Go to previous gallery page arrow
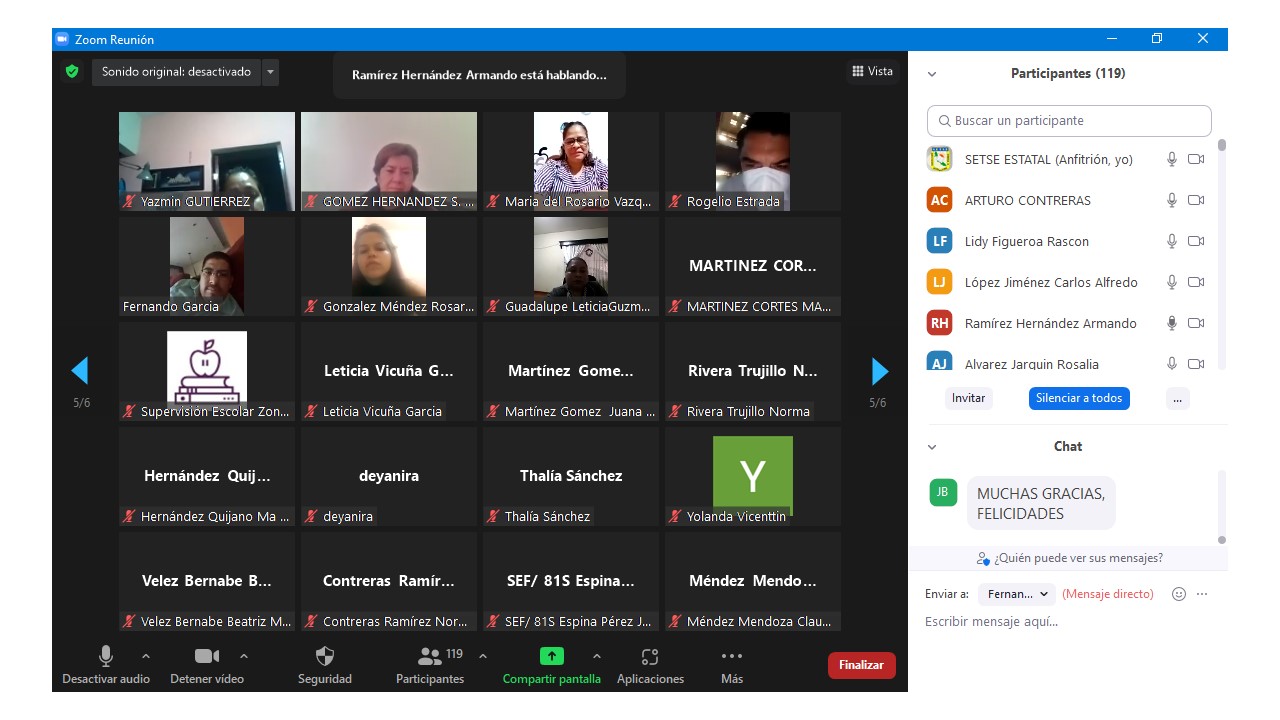Image resolution: width=1280 pixels, height=720 pixels. coord(80,371)
